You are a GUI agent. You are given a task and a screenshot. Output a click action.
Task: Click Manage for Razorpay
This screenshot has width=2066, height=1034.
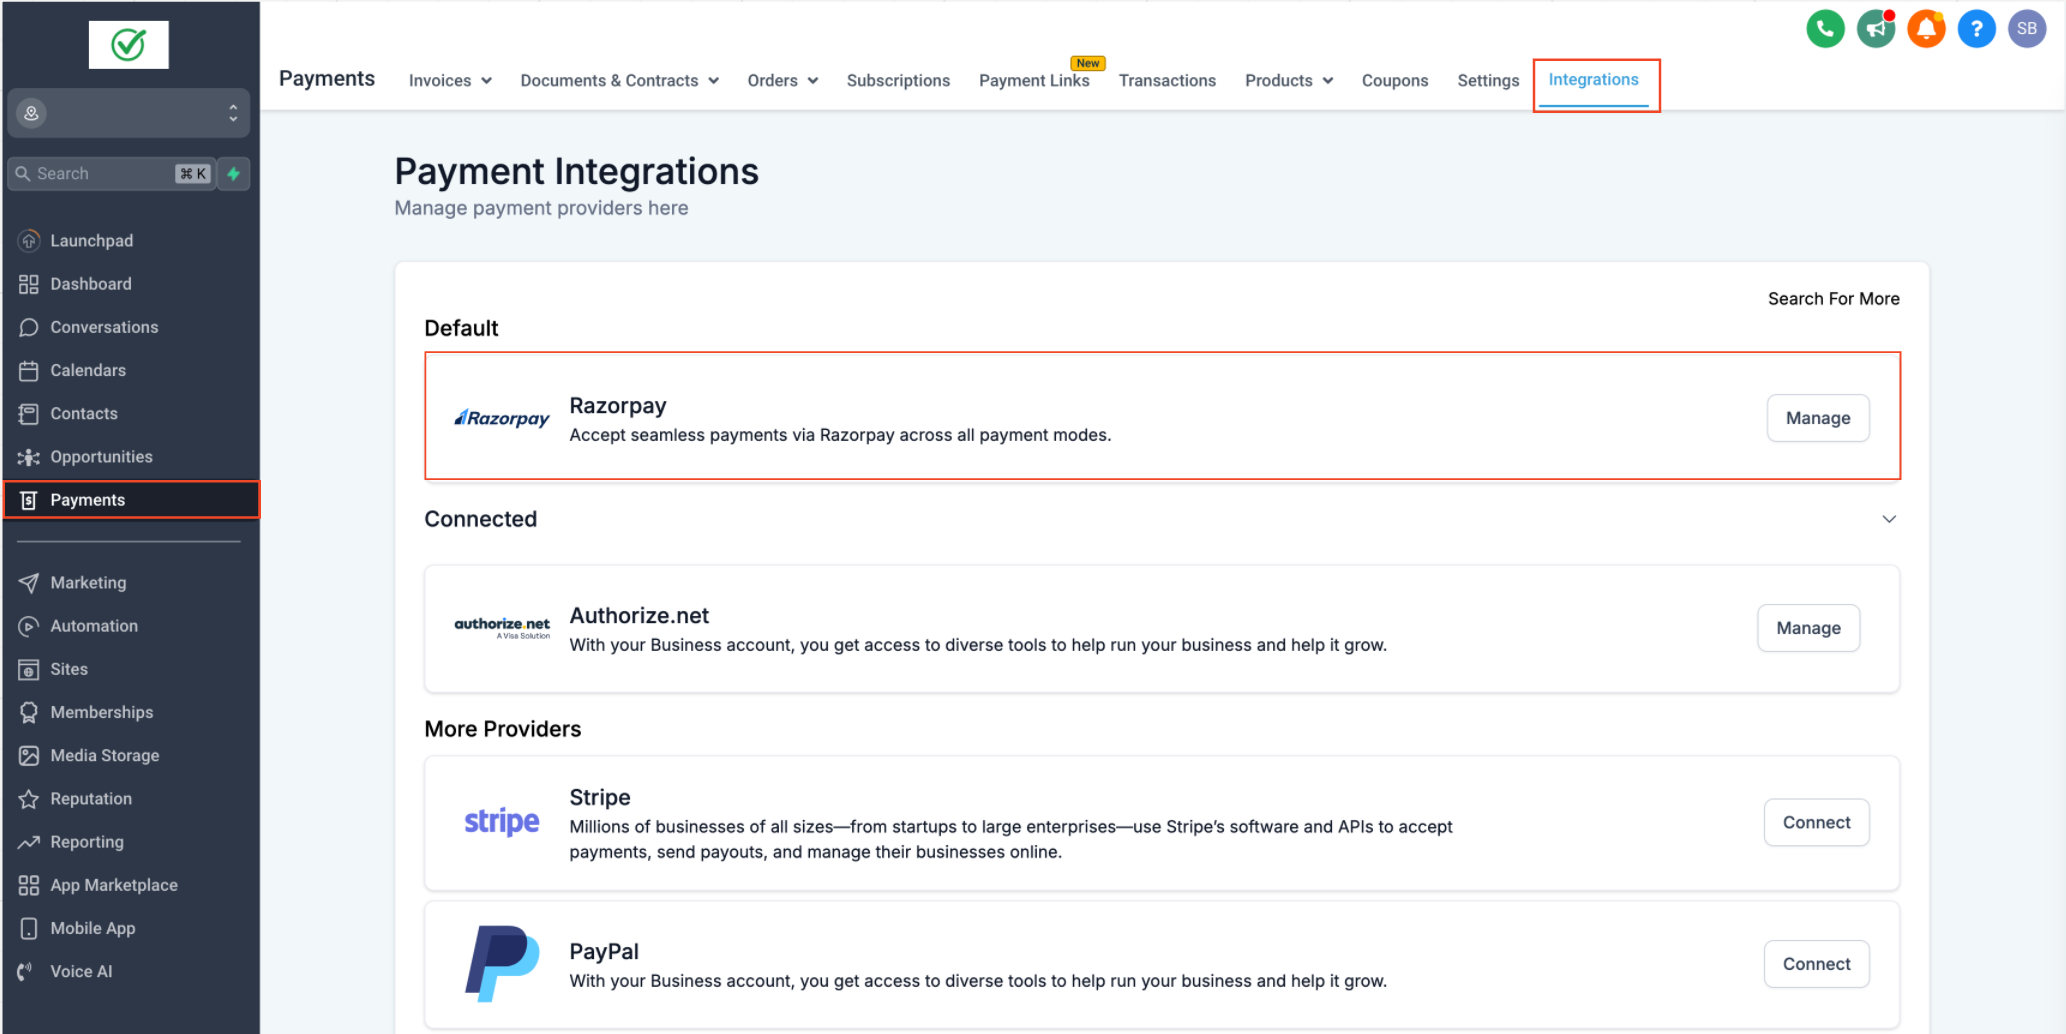pos(1817,418)
